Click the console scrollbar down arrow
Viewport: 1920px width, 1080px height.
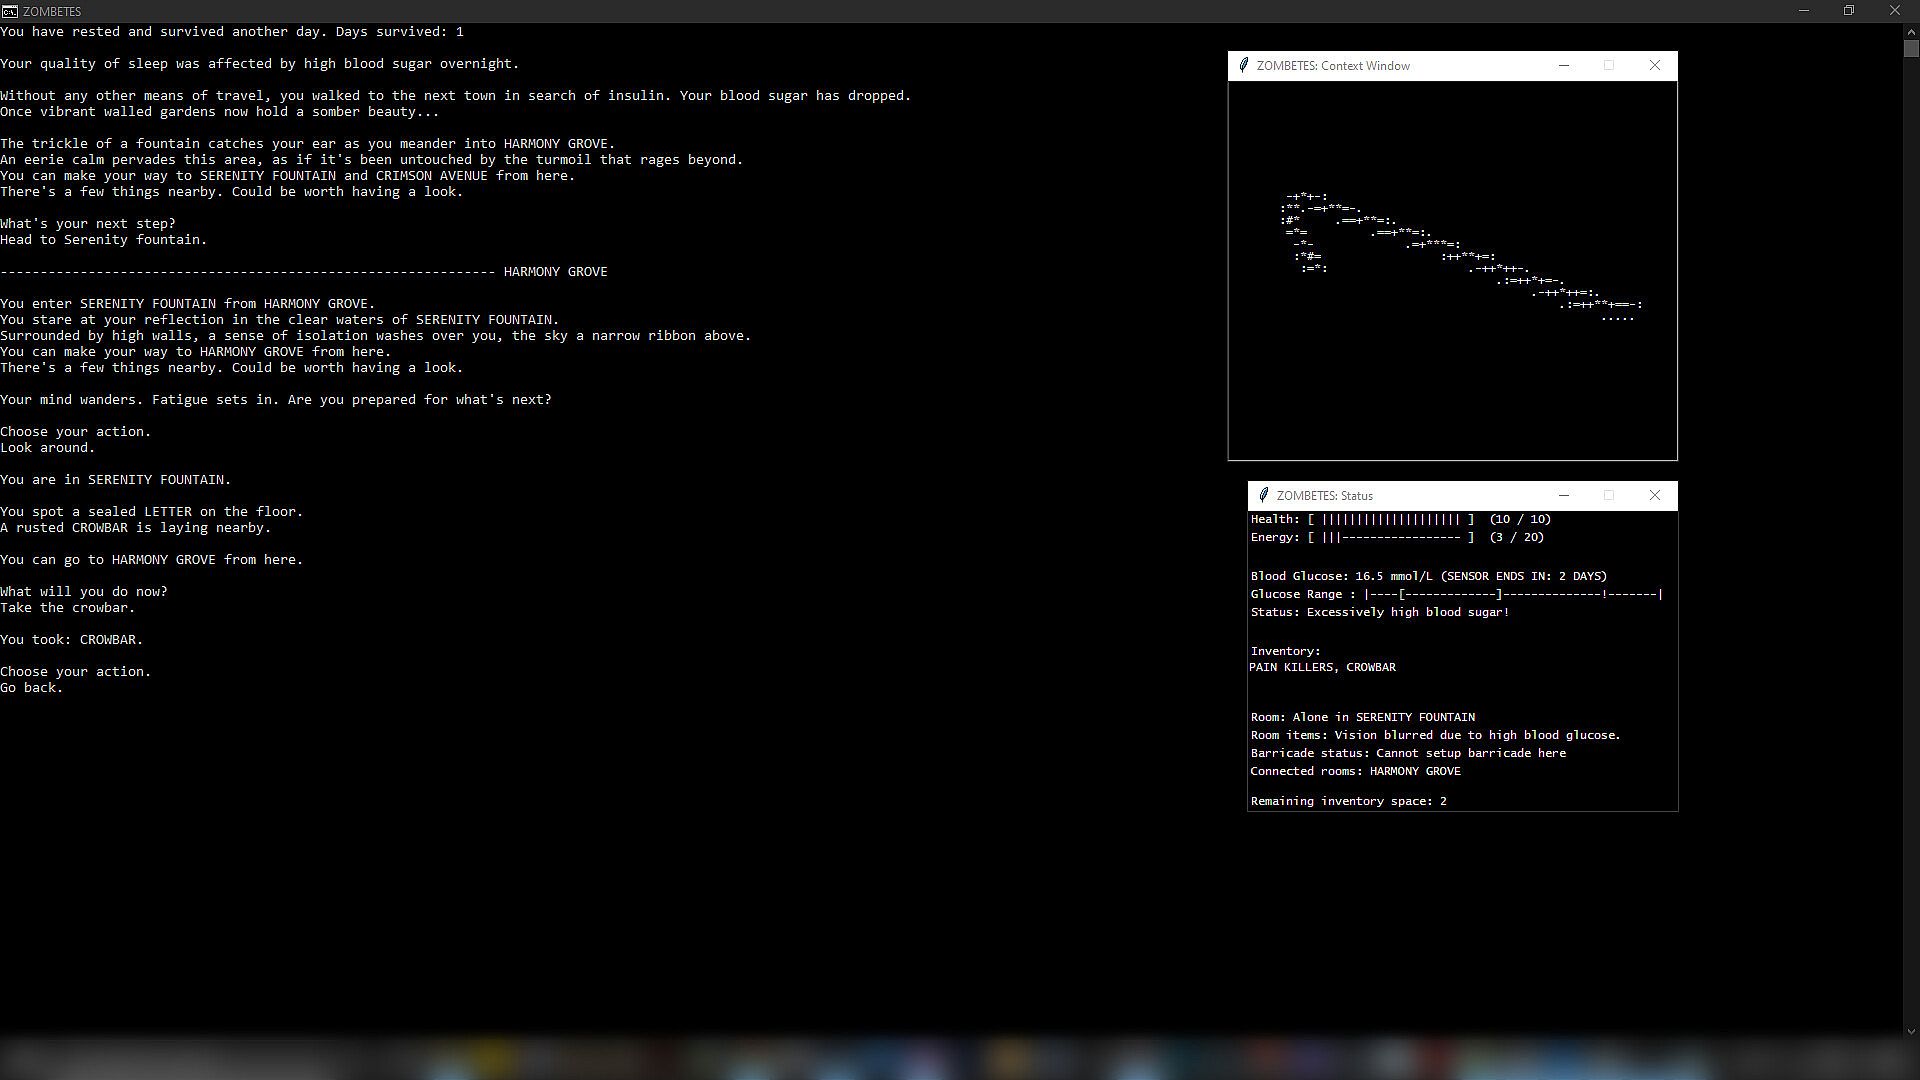1911,1031
